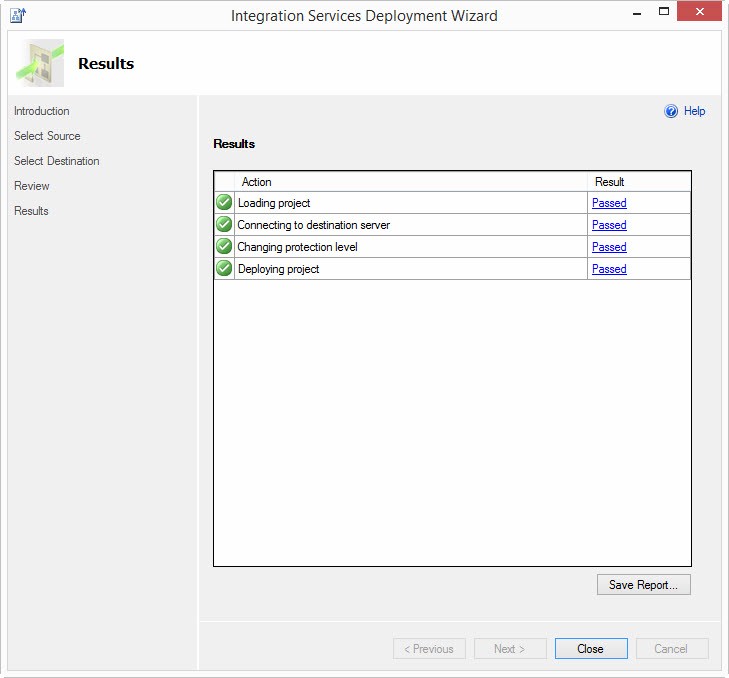The width and height of the screenshot is (729, 678).
Task: Click the status icon beside Deploying project
Action: 224,269
